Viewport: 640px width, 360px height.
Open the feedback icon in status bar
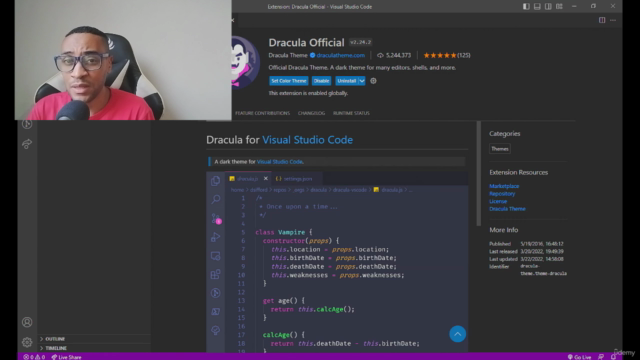[x=601, y=357]
